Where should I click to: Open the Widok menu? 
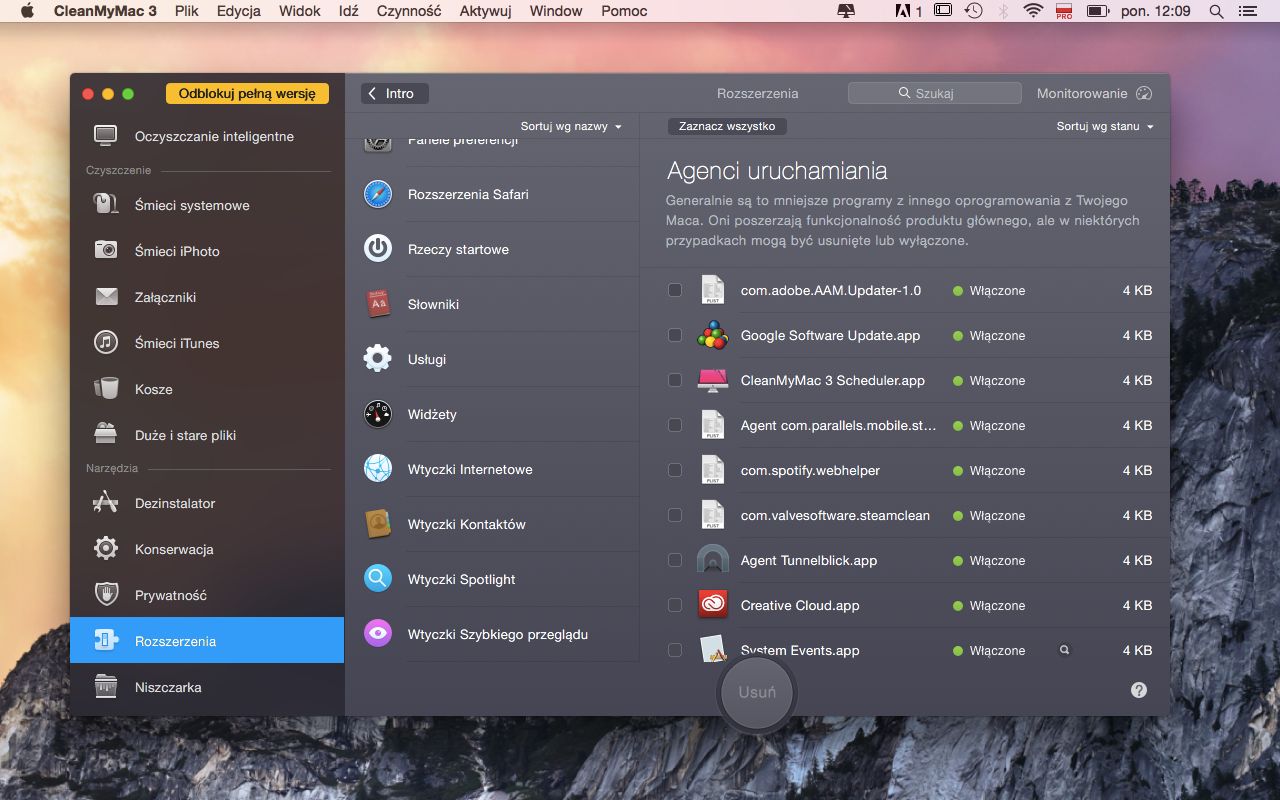click(300, 11)
